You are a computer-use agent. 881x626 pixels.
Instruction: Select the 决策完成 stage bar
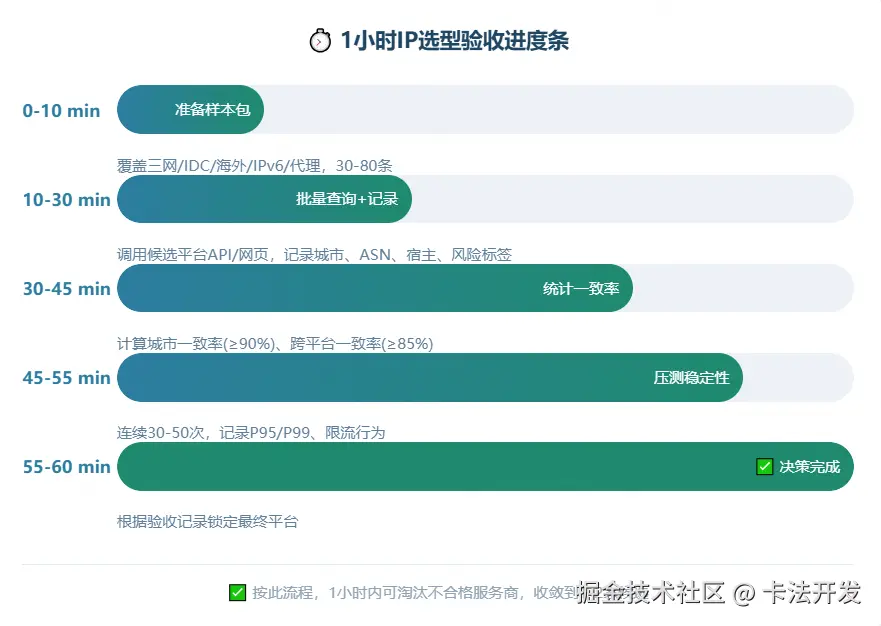[450, 466]
